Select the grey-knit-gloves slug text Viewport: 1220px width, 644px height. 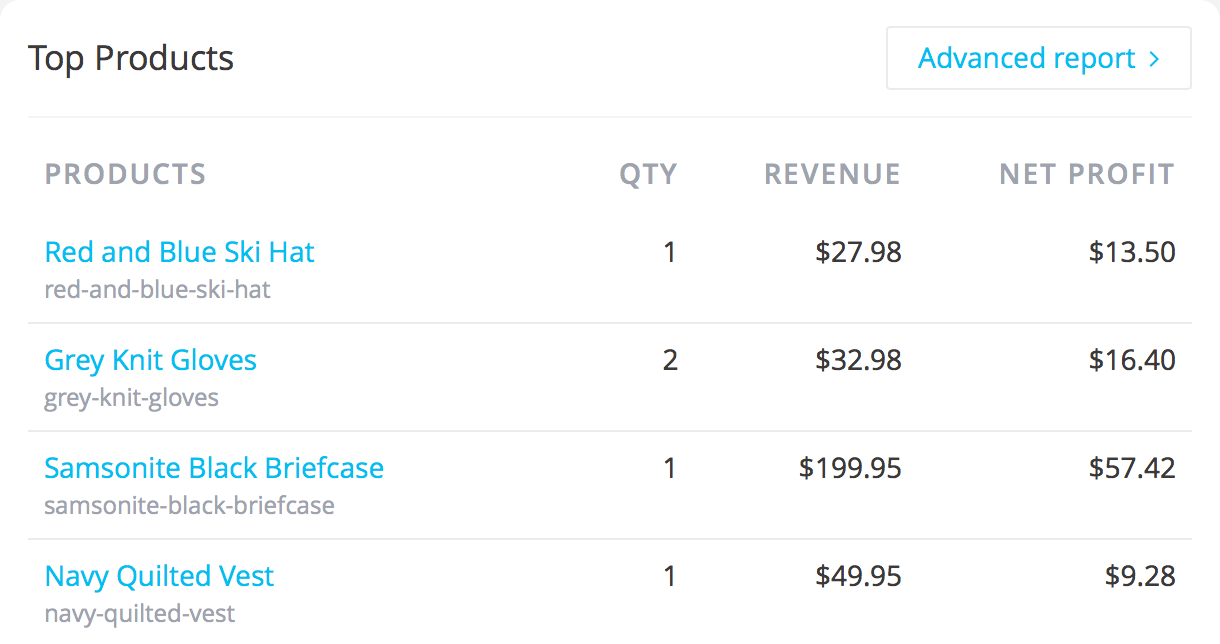(132, 398)
